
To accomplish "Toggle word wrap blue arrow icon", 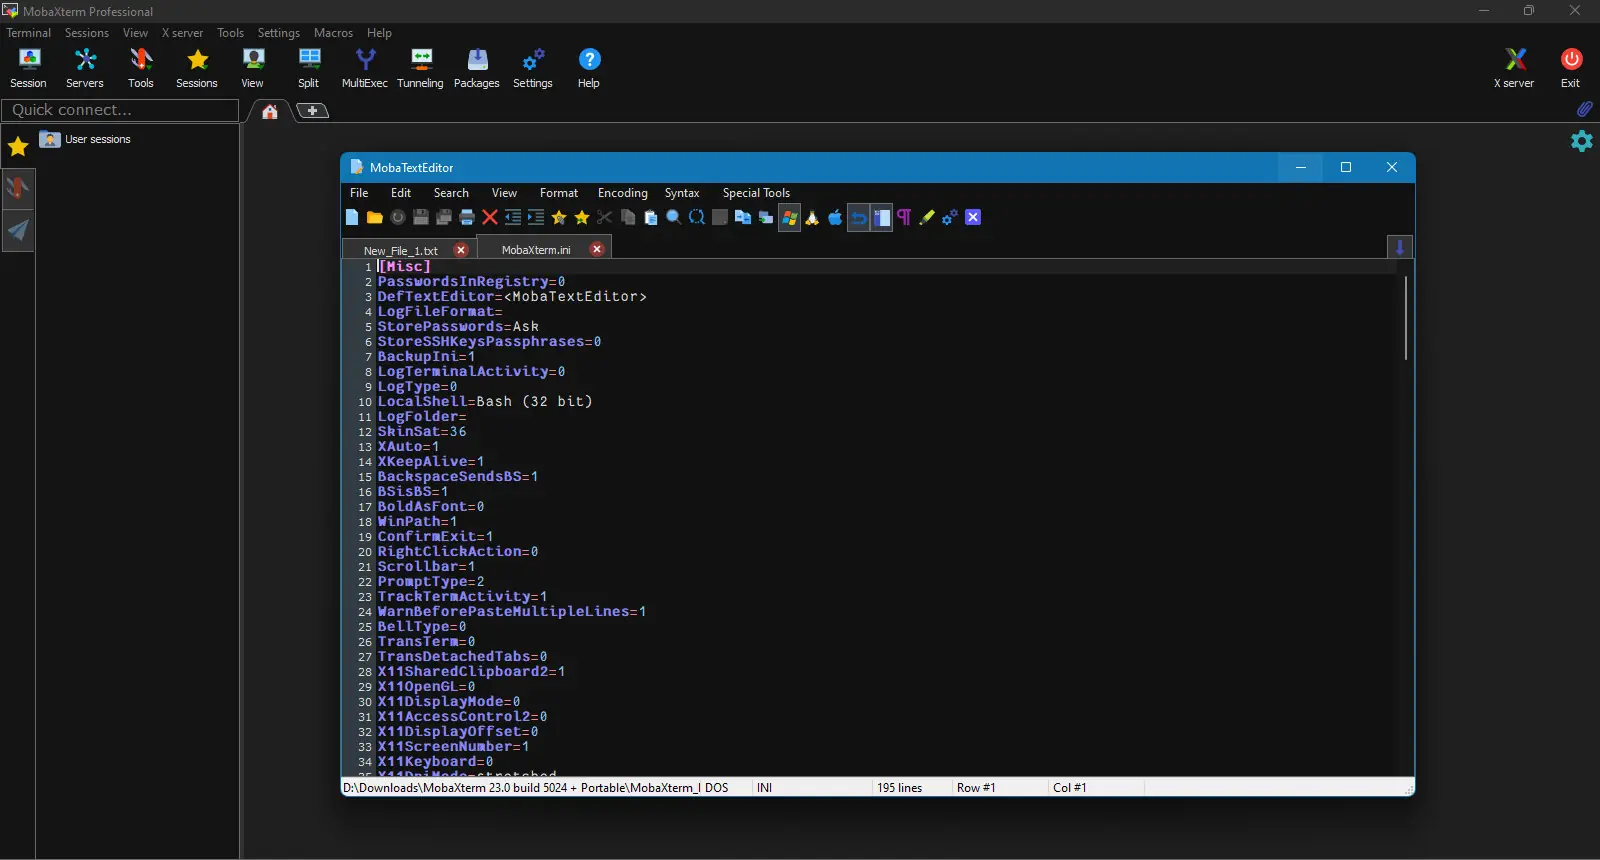I will tap(858, 217).
